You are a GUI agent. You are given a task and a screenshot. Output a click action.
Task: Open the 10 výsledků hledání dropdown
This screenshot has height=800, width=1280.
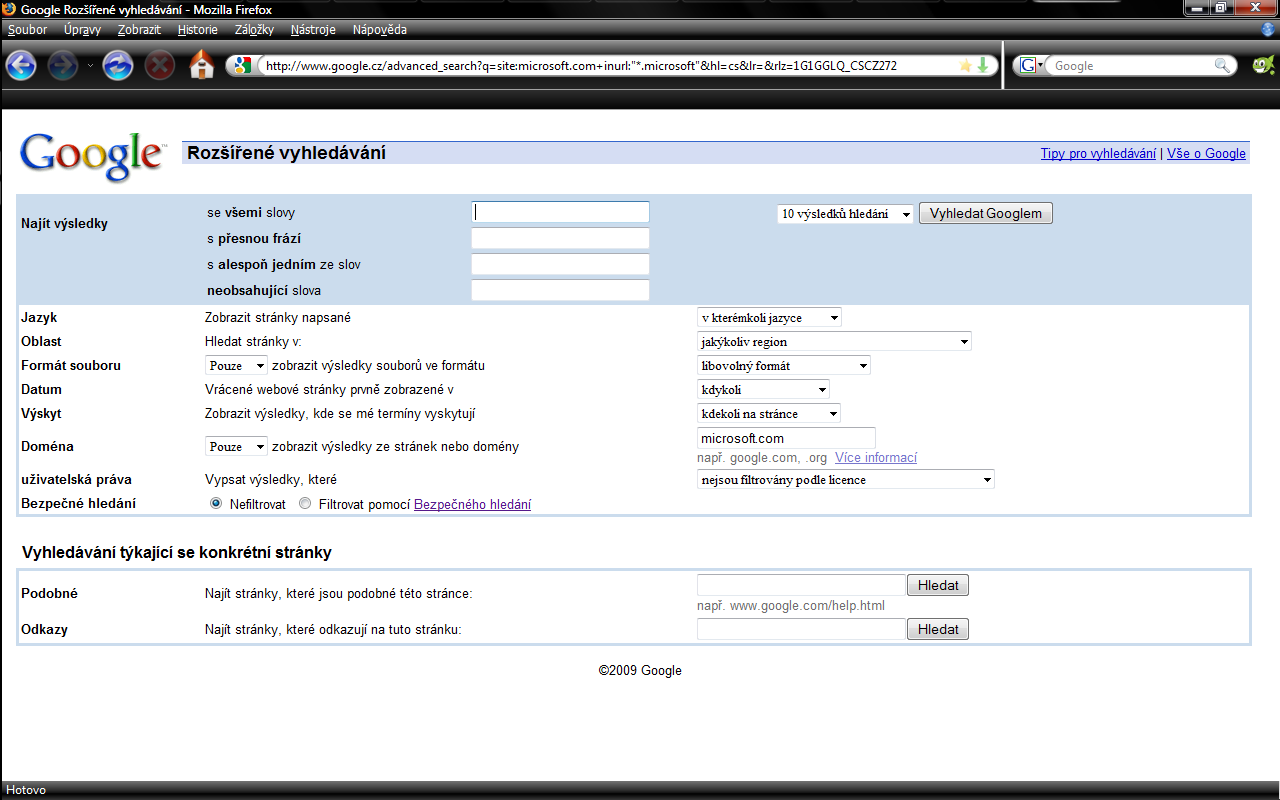pyautogui.click(x=845, y=214)
